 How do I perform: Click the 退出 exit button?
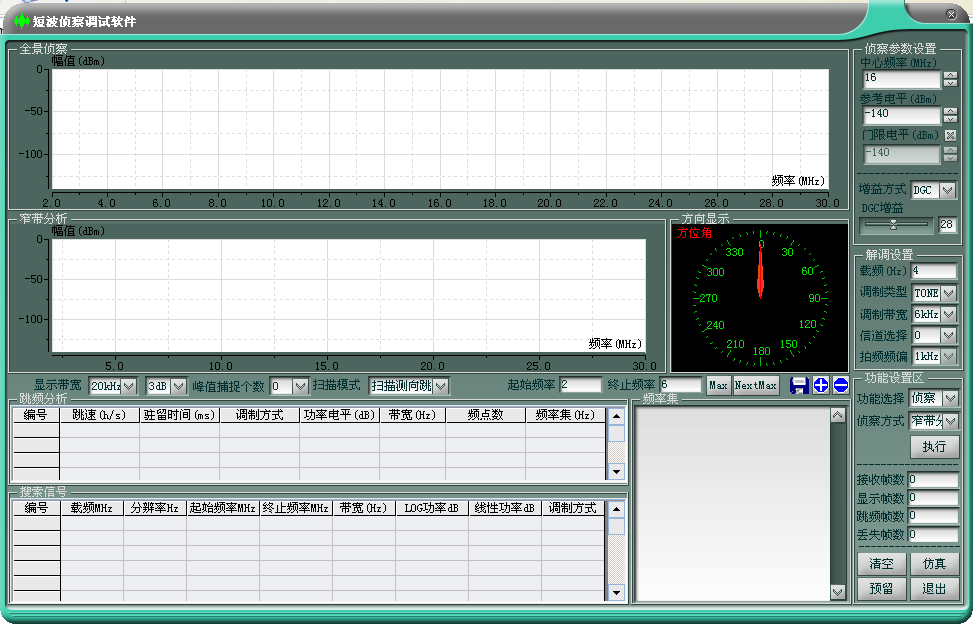(x=935, y=589)
